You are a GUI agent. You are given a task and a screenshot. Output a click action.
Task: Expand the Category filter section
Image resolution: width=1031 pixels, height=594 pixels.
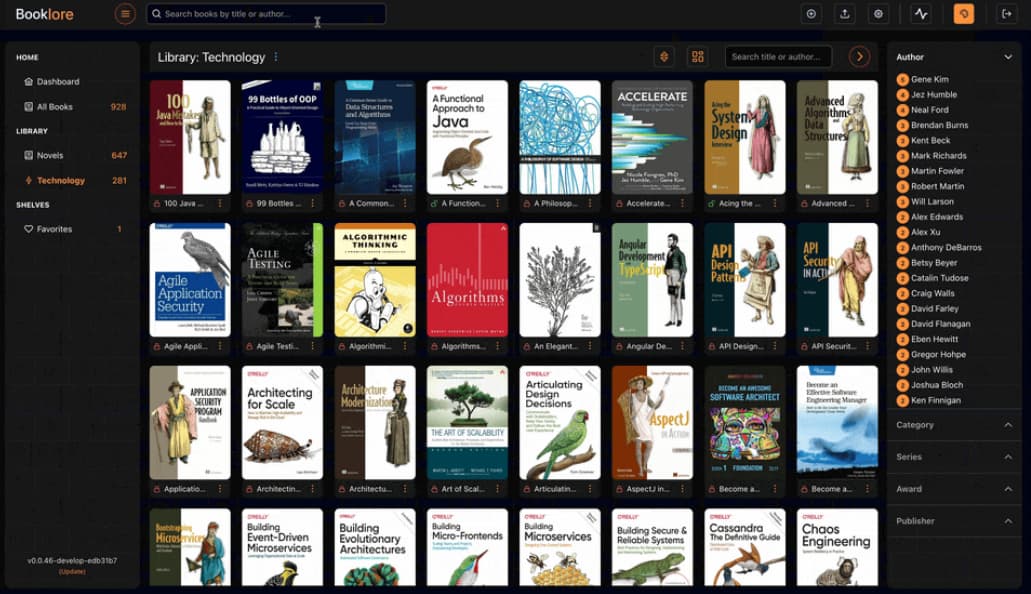click(x=1007, y=425)
